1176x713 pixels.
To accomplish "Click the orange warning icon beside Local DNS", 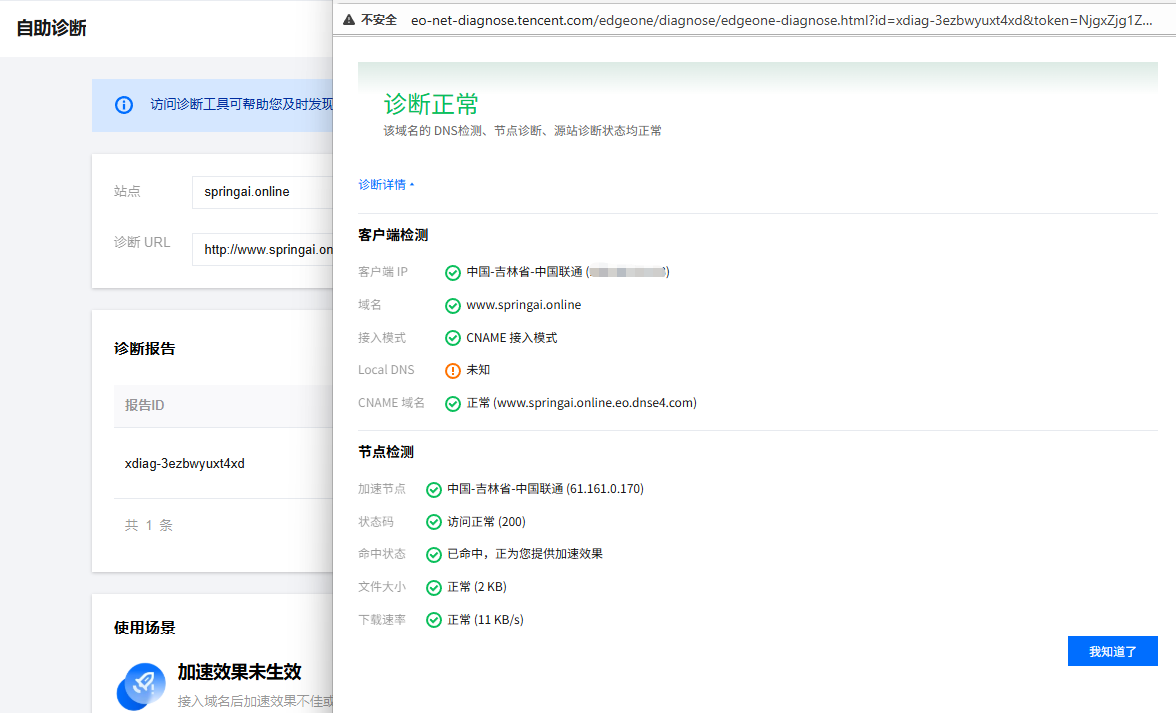I will point(453,370).
